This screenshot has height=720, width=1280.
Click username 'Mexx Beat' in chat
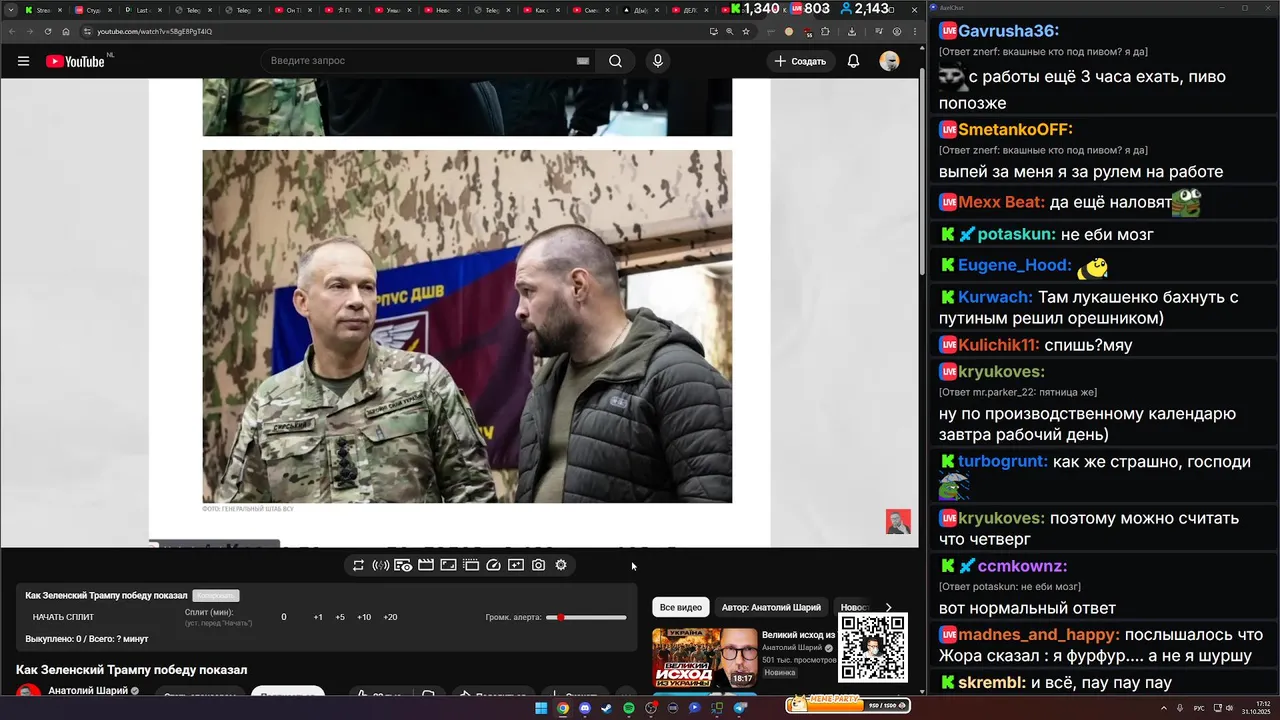[1001, 202]
